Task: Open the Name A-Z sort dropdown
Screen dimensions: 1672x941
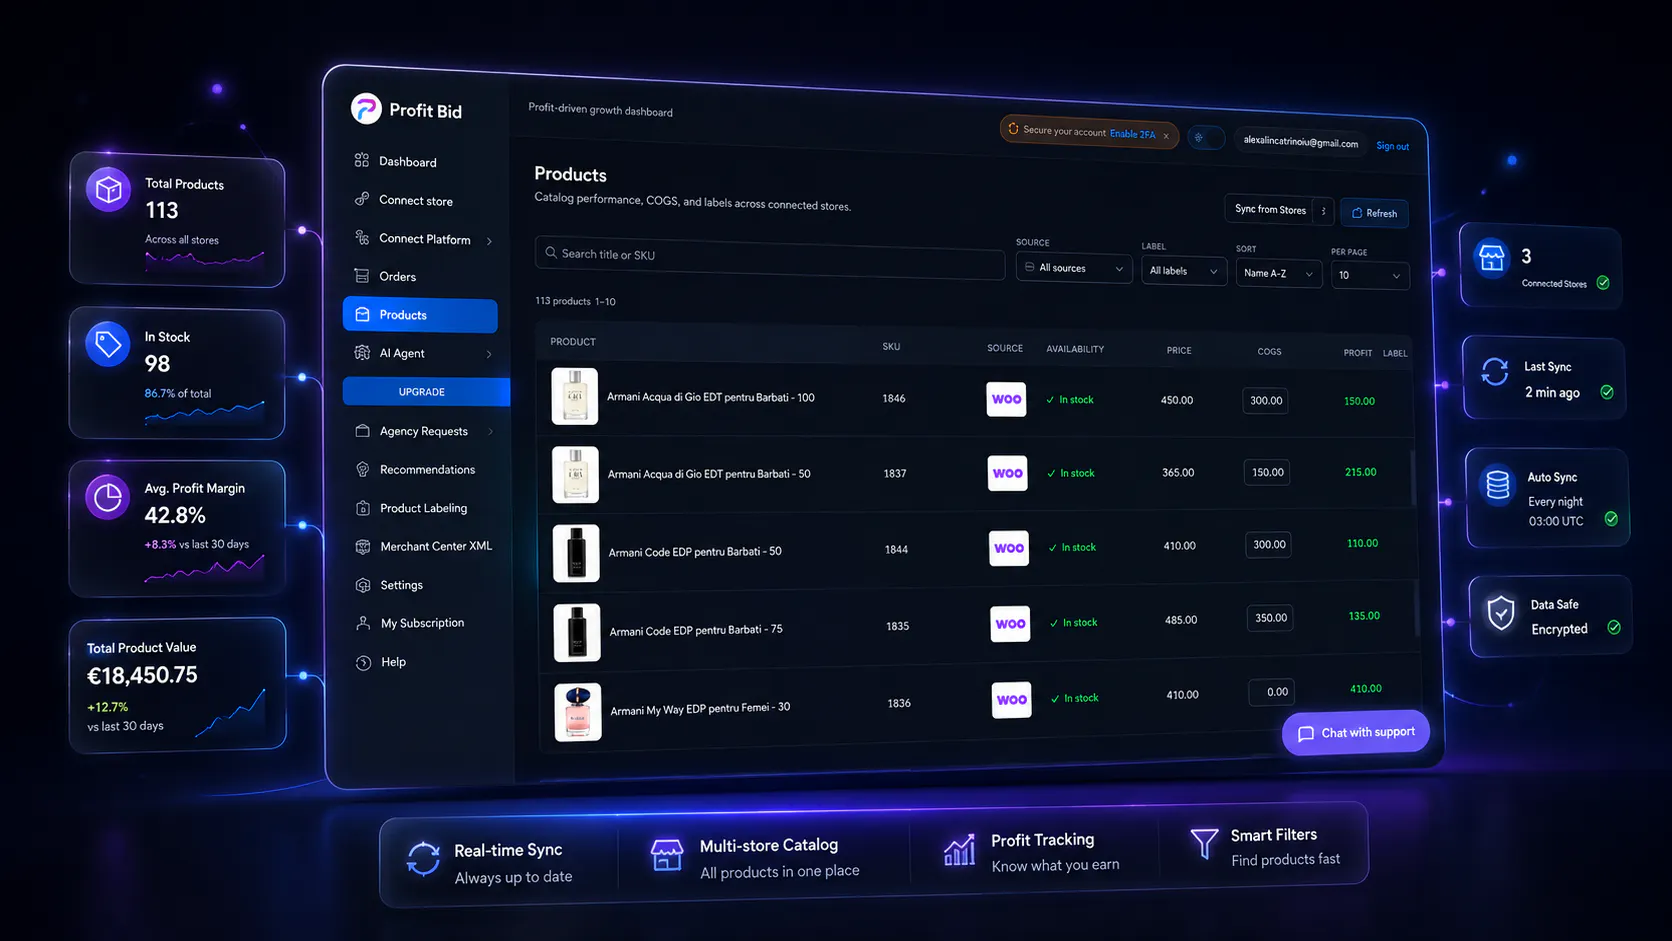Action: [x=1279, y=273]
